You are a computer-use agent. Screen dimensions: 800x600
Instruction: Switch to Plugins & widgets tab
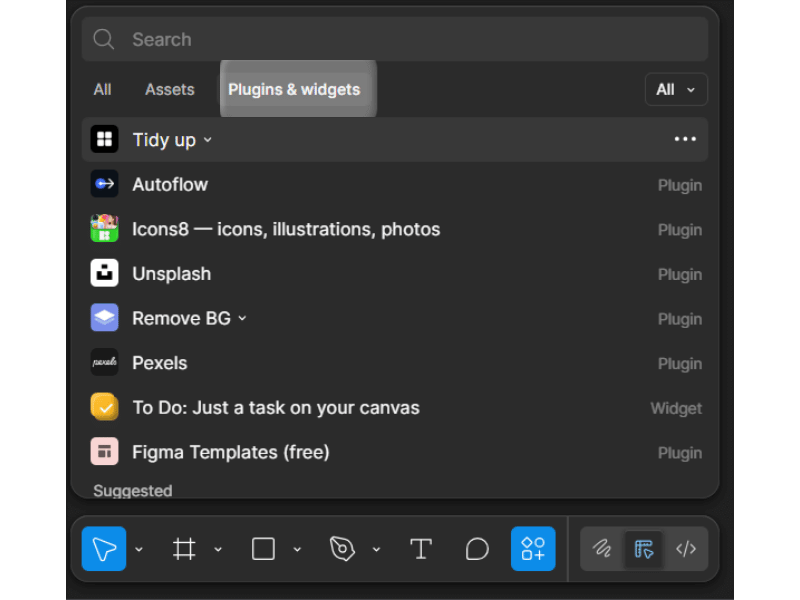tap(294, 89)
